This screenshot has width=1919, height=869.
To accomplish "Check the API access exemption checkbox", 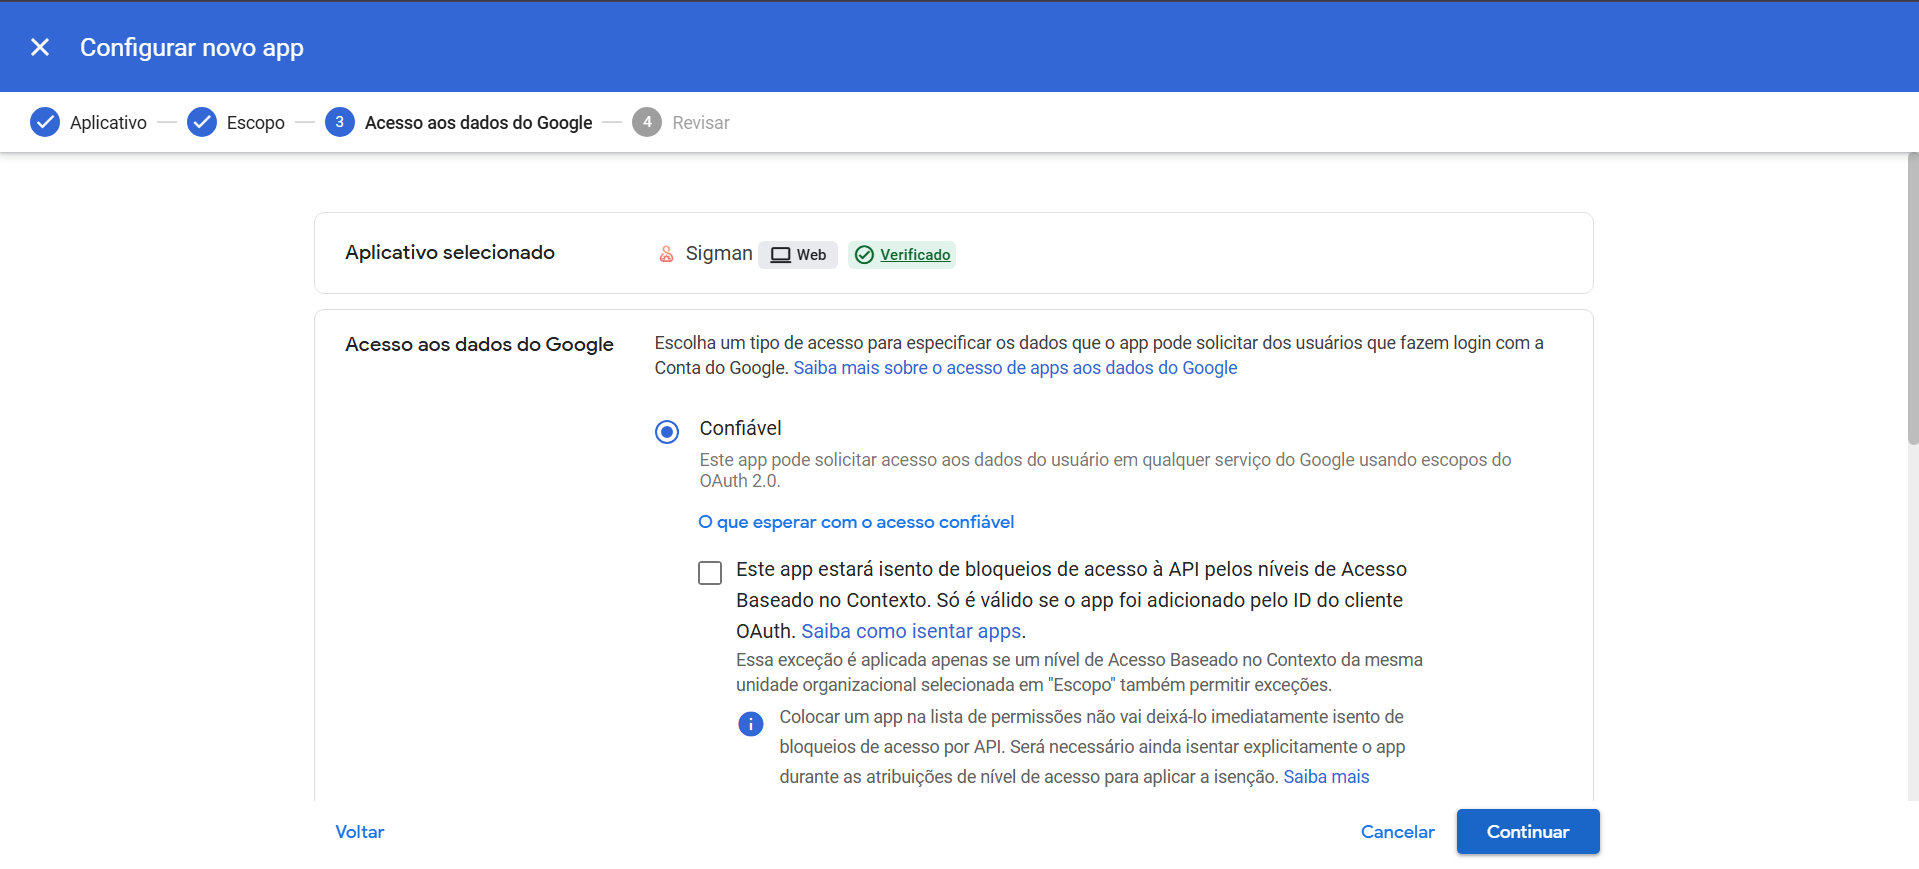I will [x=710, y=573].
